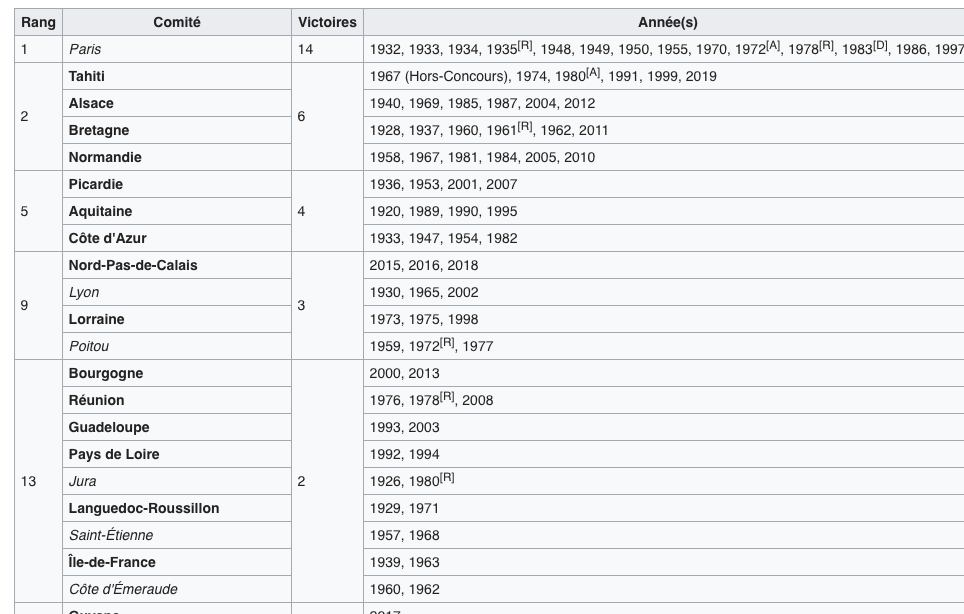The height and width of the screenshot is (614, 964).
Task: Click the [R] footnote in Bretagne row
Action: pyautogui.click(x=525, y=127)
